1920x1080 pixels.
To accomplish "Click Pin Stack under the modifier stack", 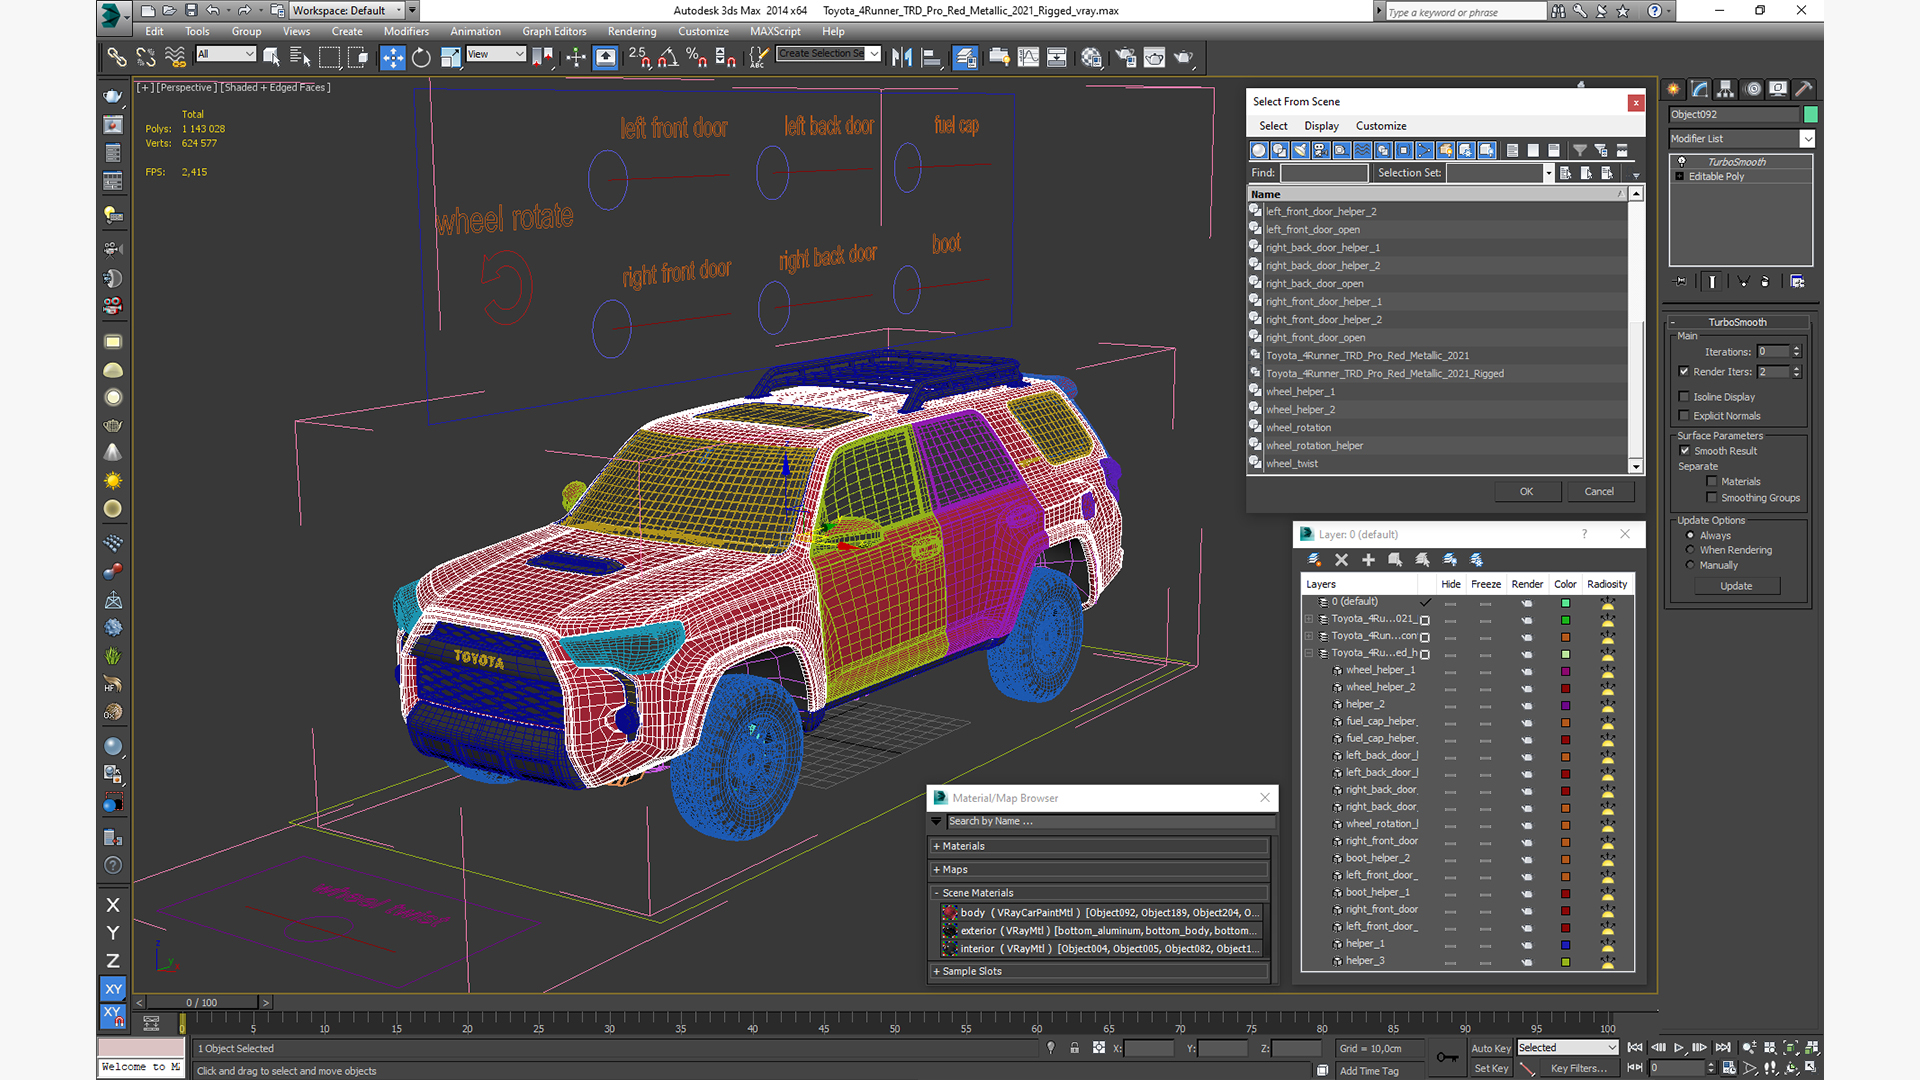I will click(1681, 282).
